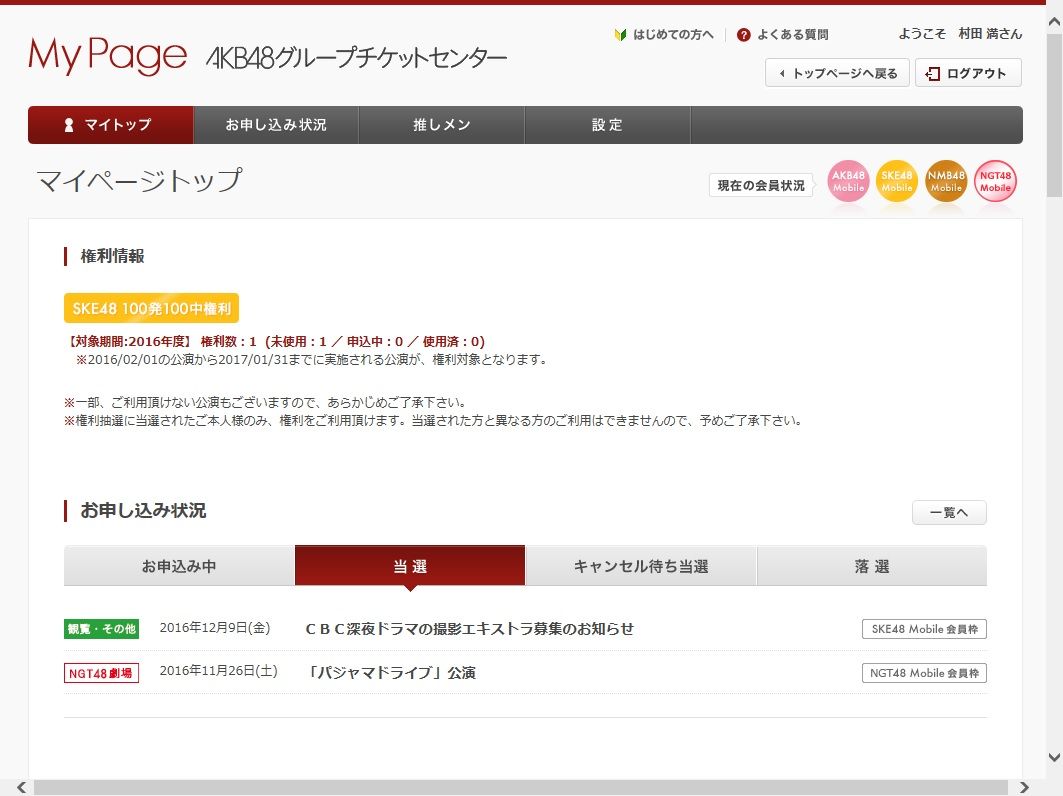Screen dimensions: 1063x796
Task: Click the username text 村田 満さん
Action: (990, 33)
